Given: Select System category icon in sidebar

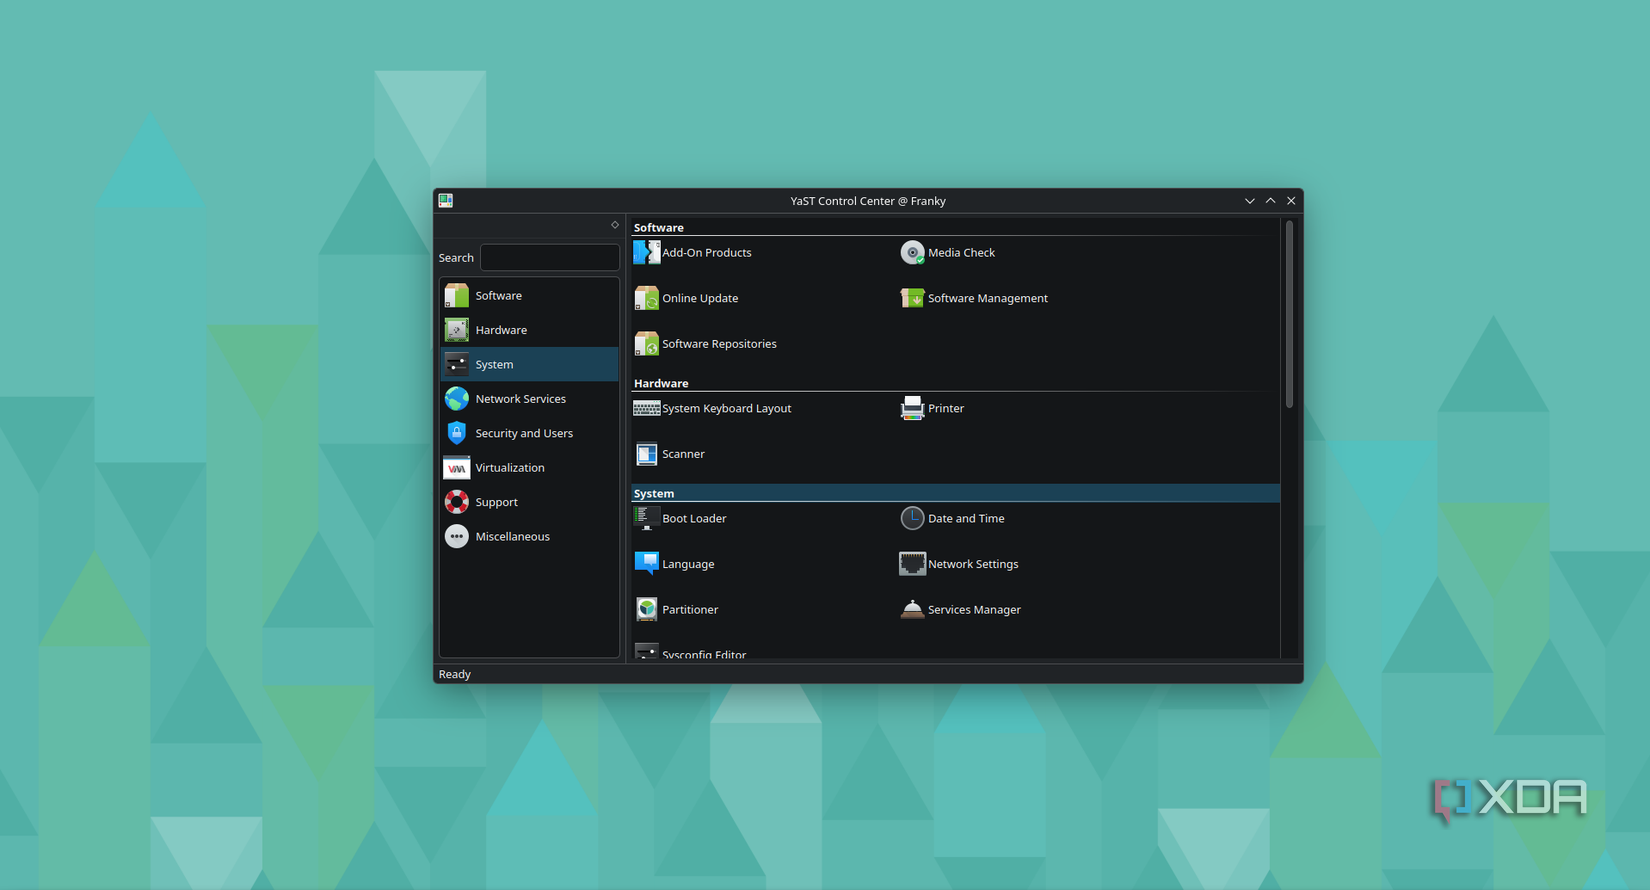Looking at the screenshot, I should point(457,364).
